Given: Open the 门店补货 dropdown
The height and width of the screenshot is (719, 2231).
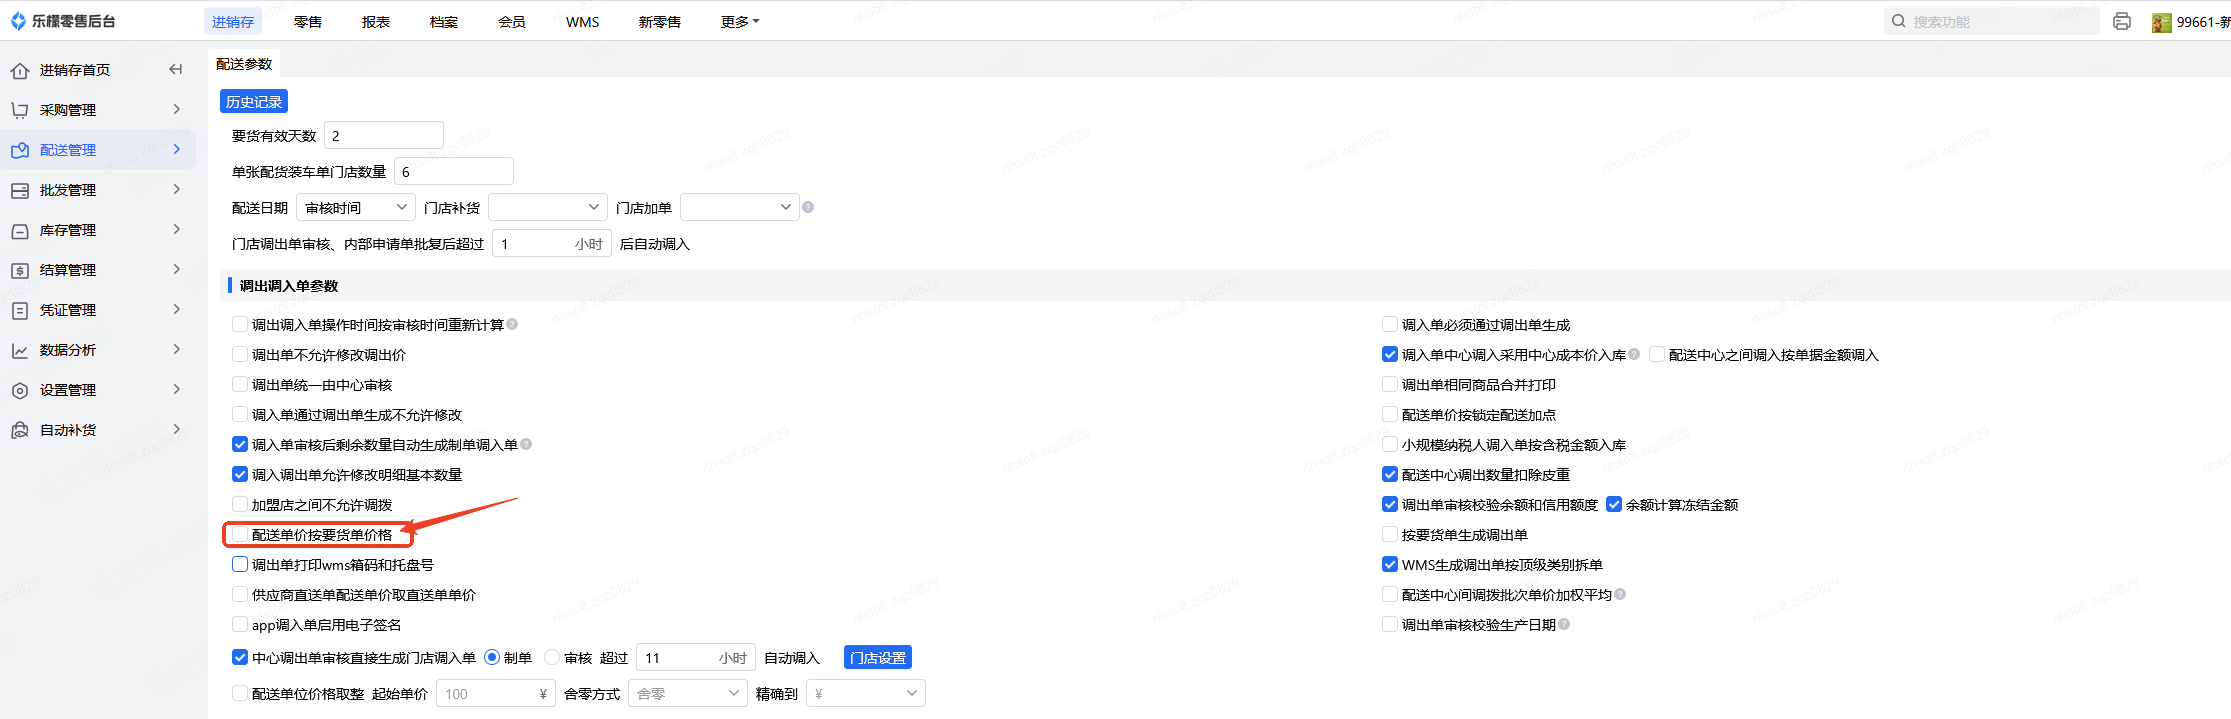Looking at the screenshot, I should pyautogui.click(x=547, y=207).
